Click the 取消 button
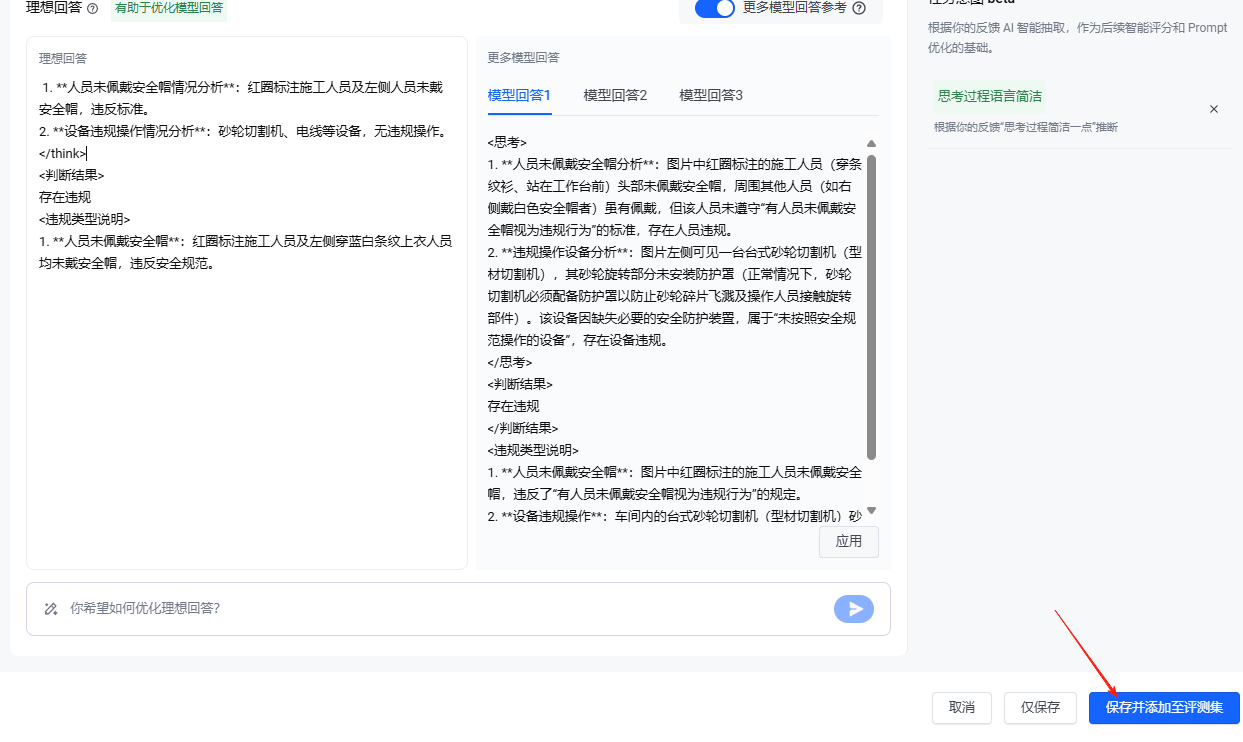 coord(962,707)
